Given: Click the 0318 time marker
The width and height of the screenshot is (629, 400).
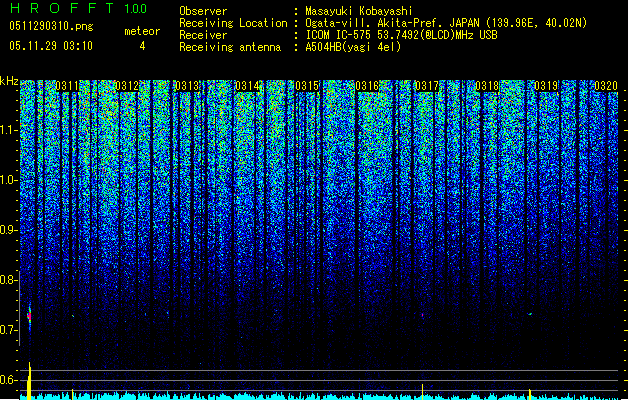Looking at the screenshot, I should (487, 86).
